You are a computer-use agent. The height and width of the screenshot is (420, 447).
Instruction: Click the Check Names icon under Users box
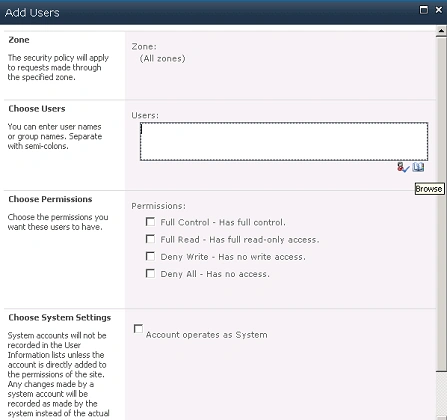(x=403, y=167)
